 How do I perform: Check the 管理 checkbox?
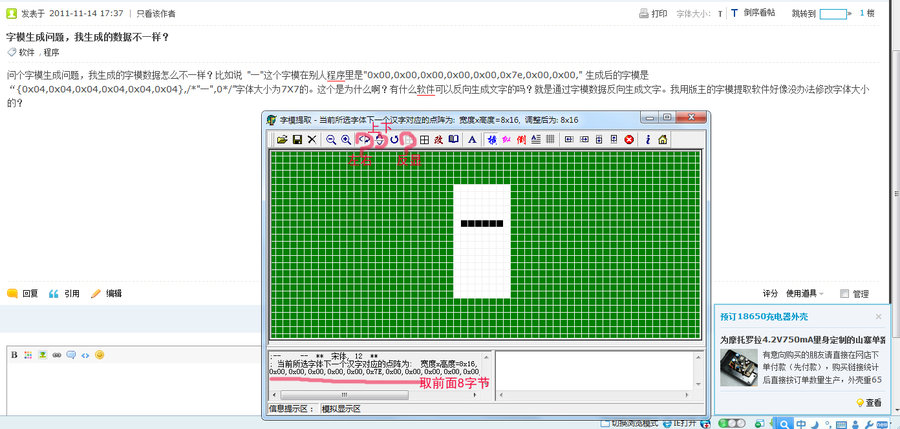[844, 293]
